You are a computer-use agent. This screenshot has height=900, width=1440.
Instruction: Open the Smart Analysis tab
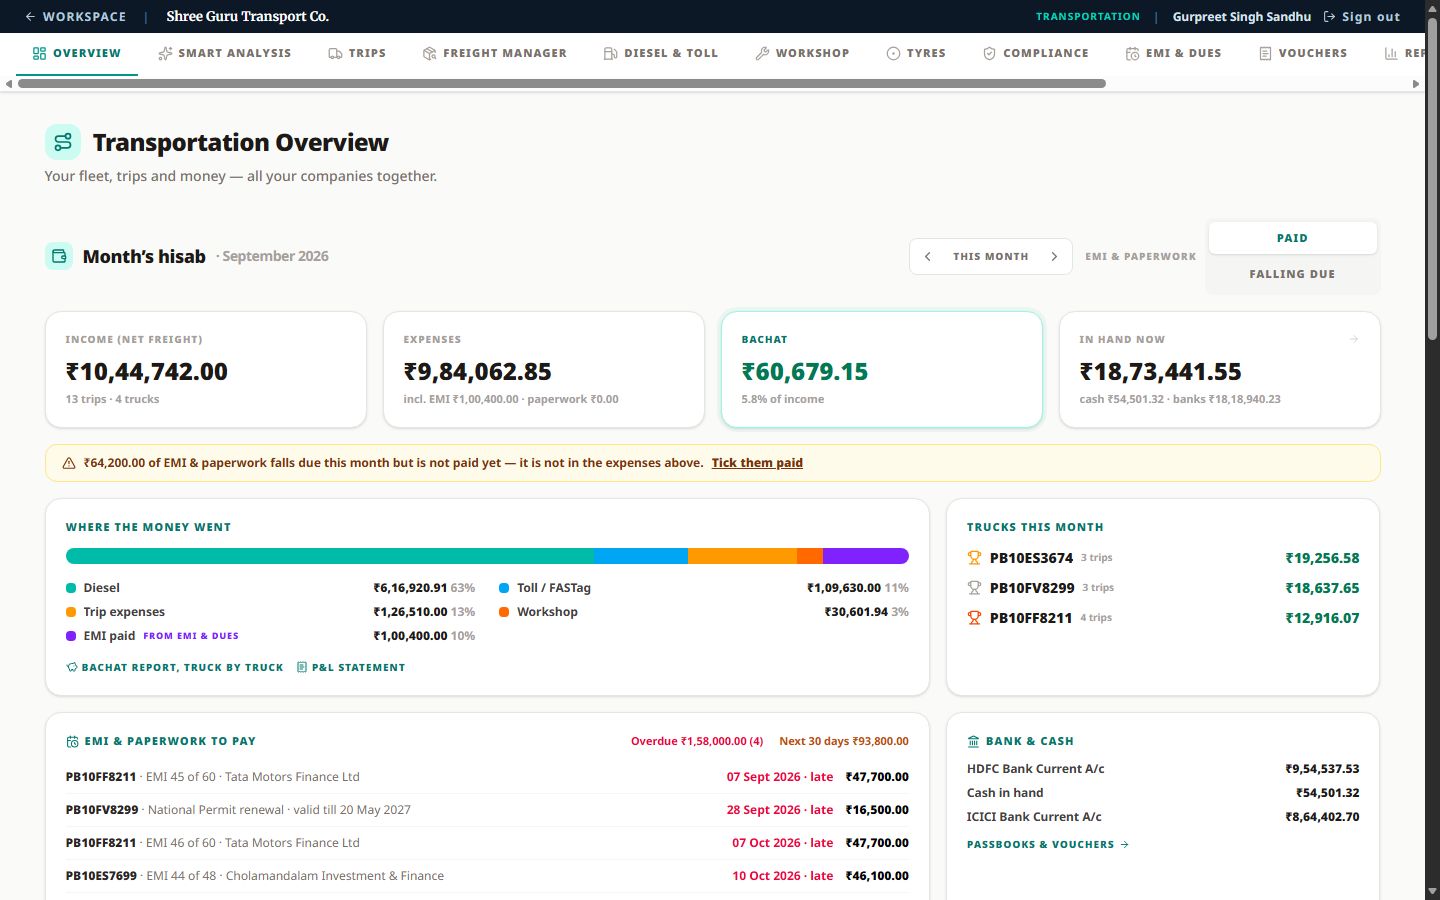(x=225, y=53)
